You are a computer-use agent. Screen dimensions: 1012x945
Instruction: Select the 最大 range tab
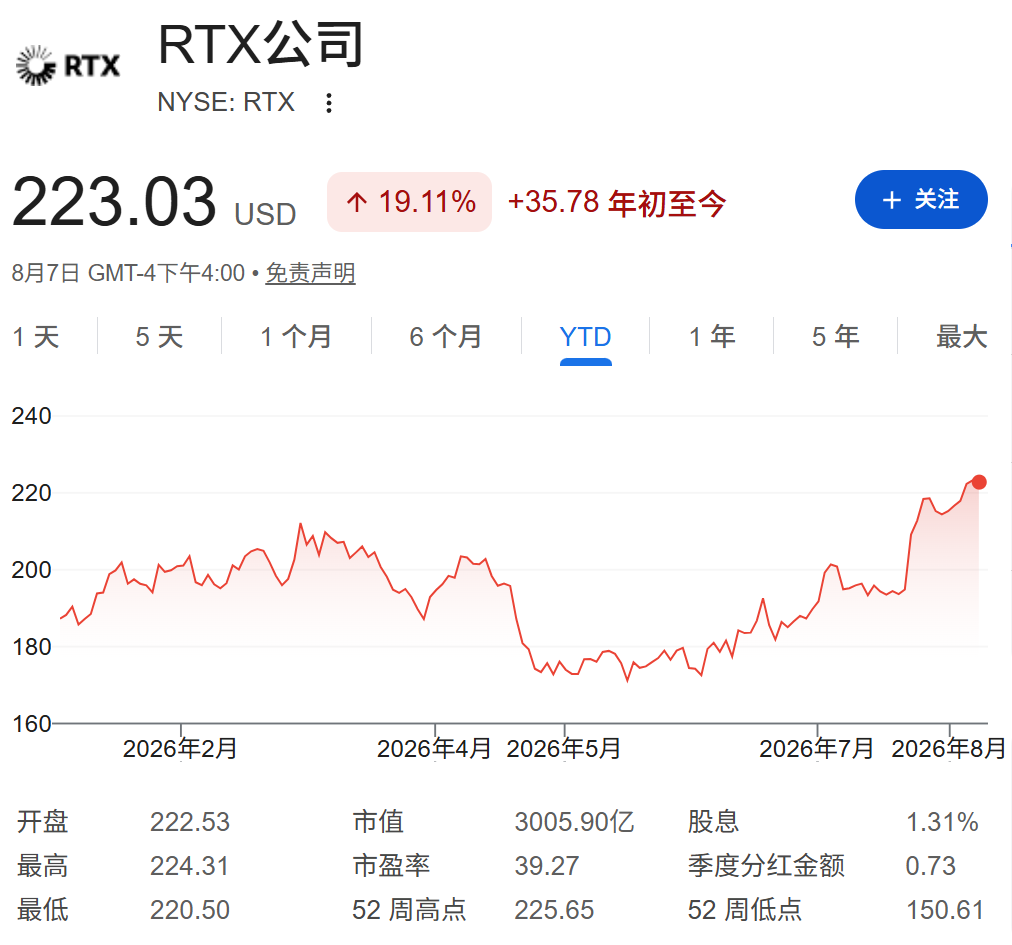tap(962, 337)
